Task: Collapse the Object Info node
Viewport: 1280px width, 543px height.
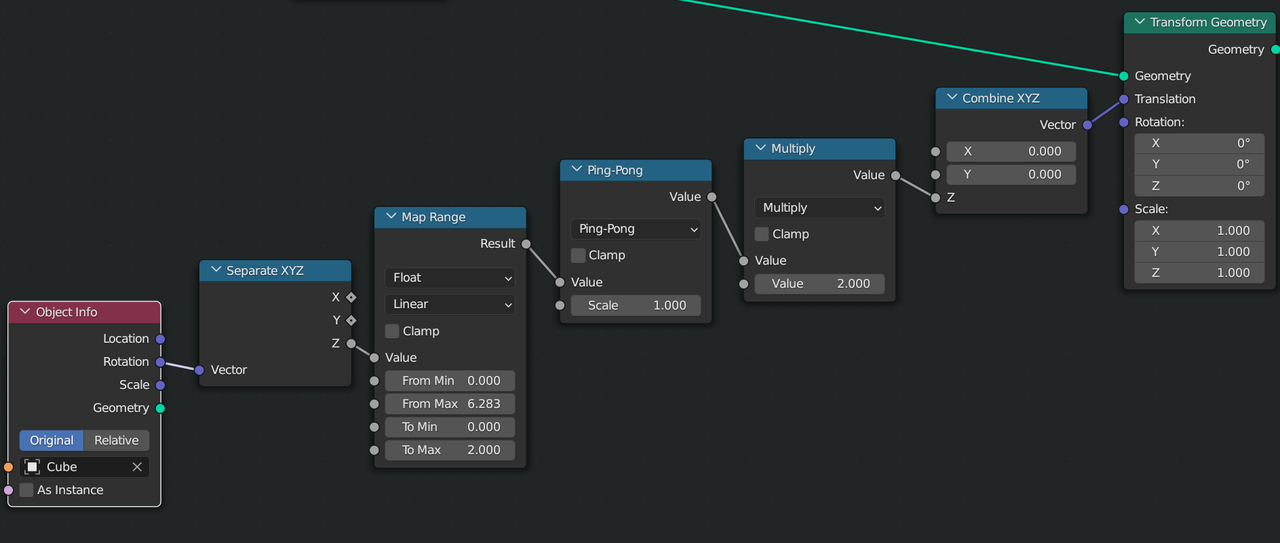Action: point(25,312)
